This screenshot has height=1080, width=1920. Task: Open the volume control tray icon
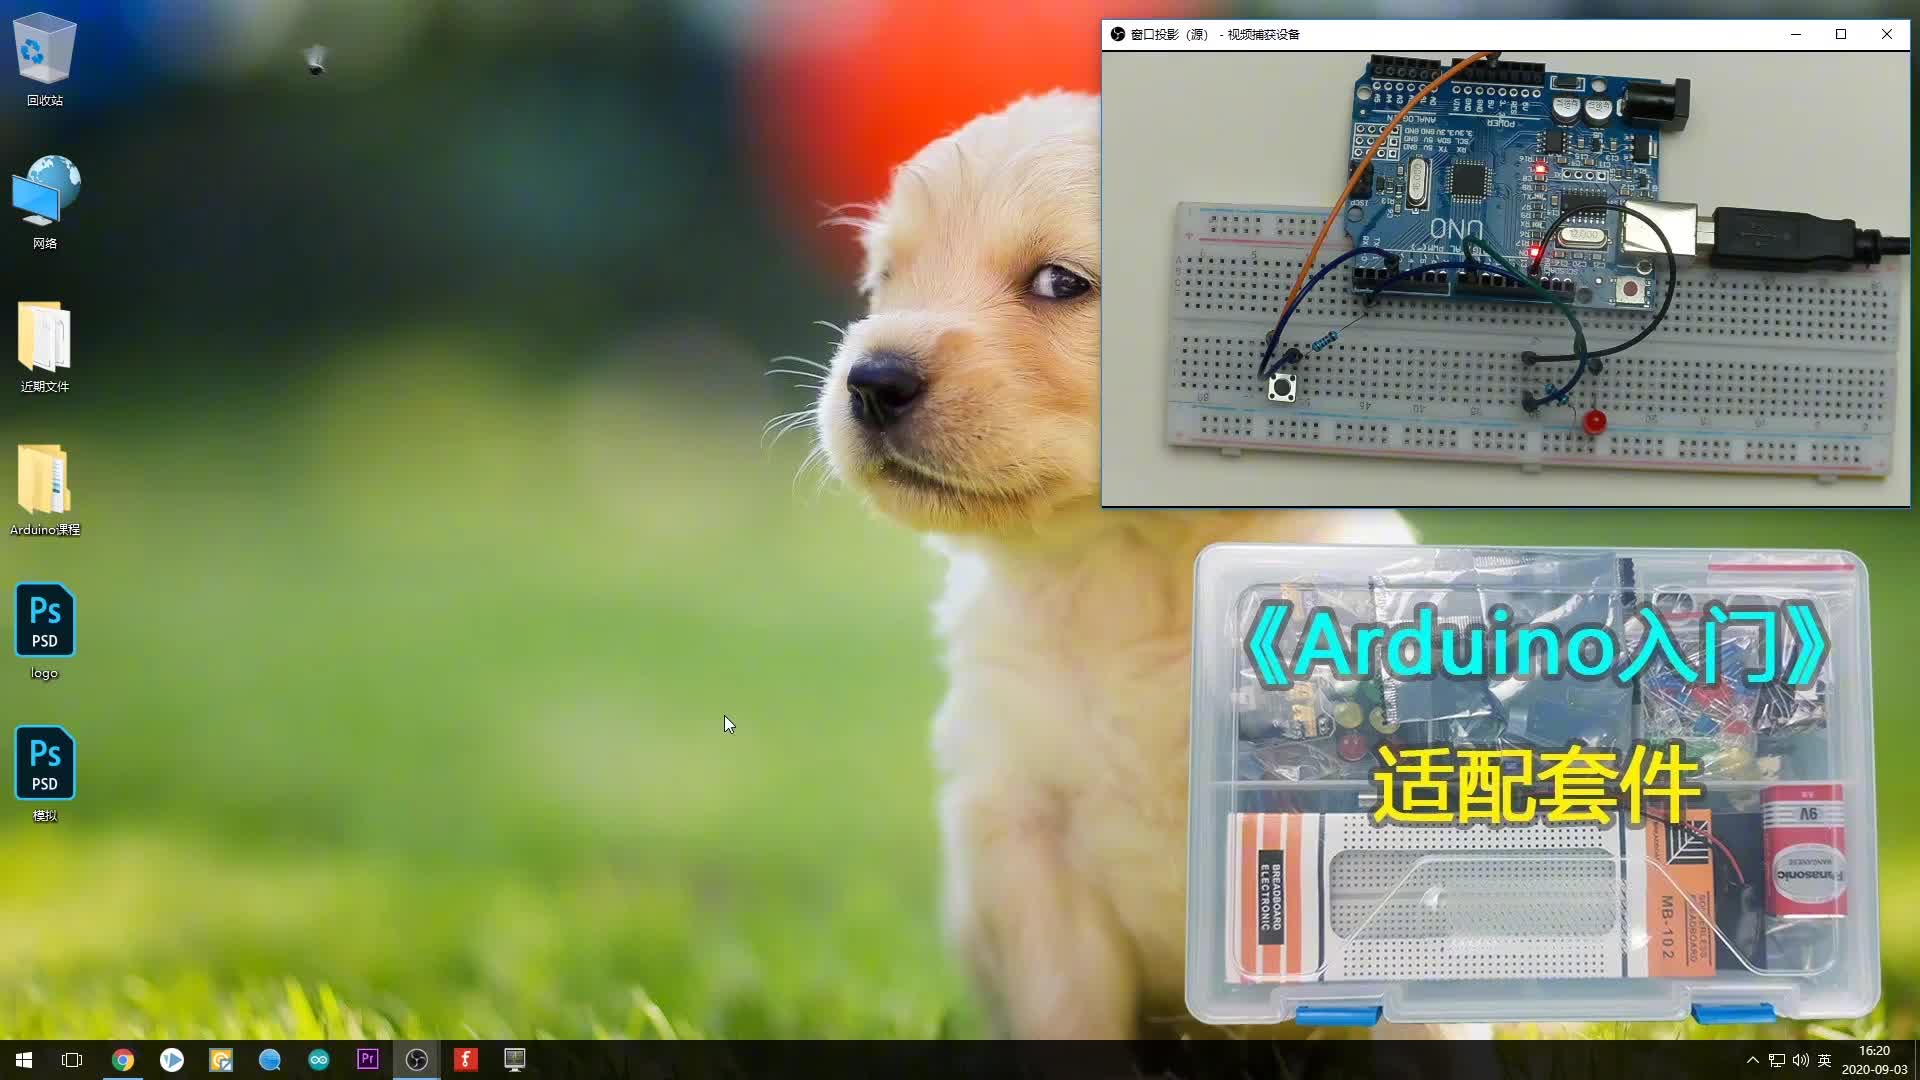tap(1801, 1060)
